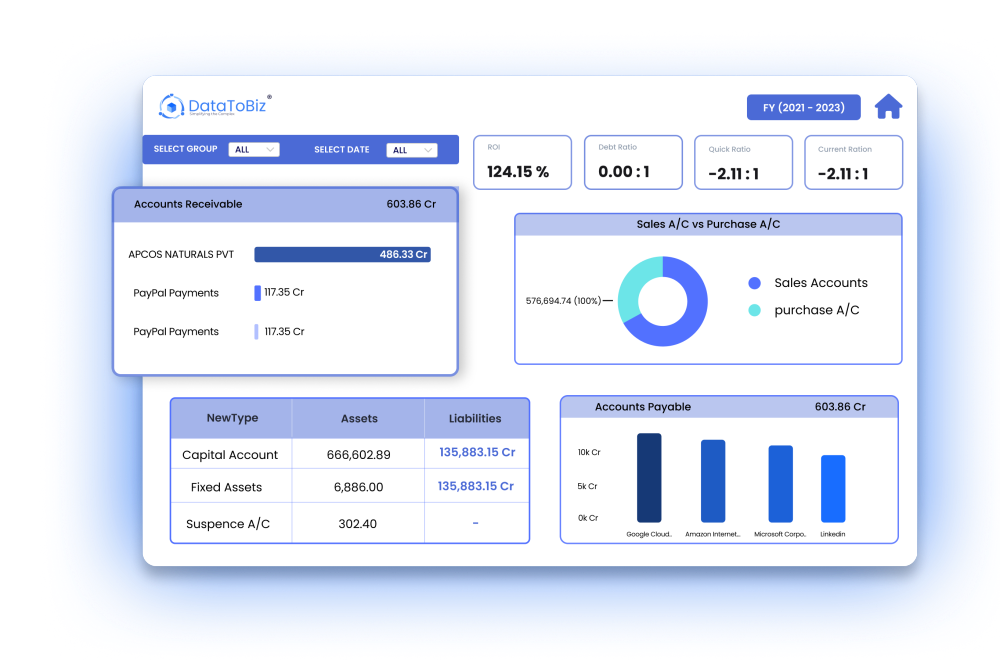This screenshot has width=1000, height=660.
Task: Click the APCOS NATURALS 486.33 Cr bar
Action: pos(342,255)
